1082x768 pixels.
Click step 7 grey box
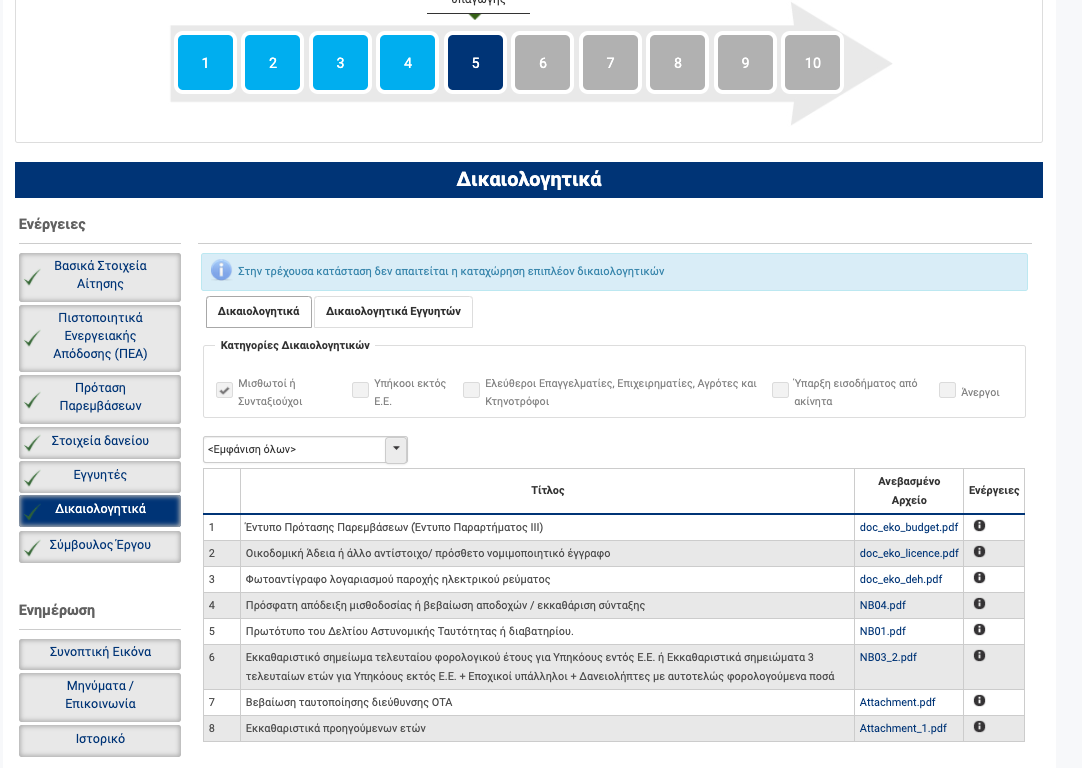610,63
